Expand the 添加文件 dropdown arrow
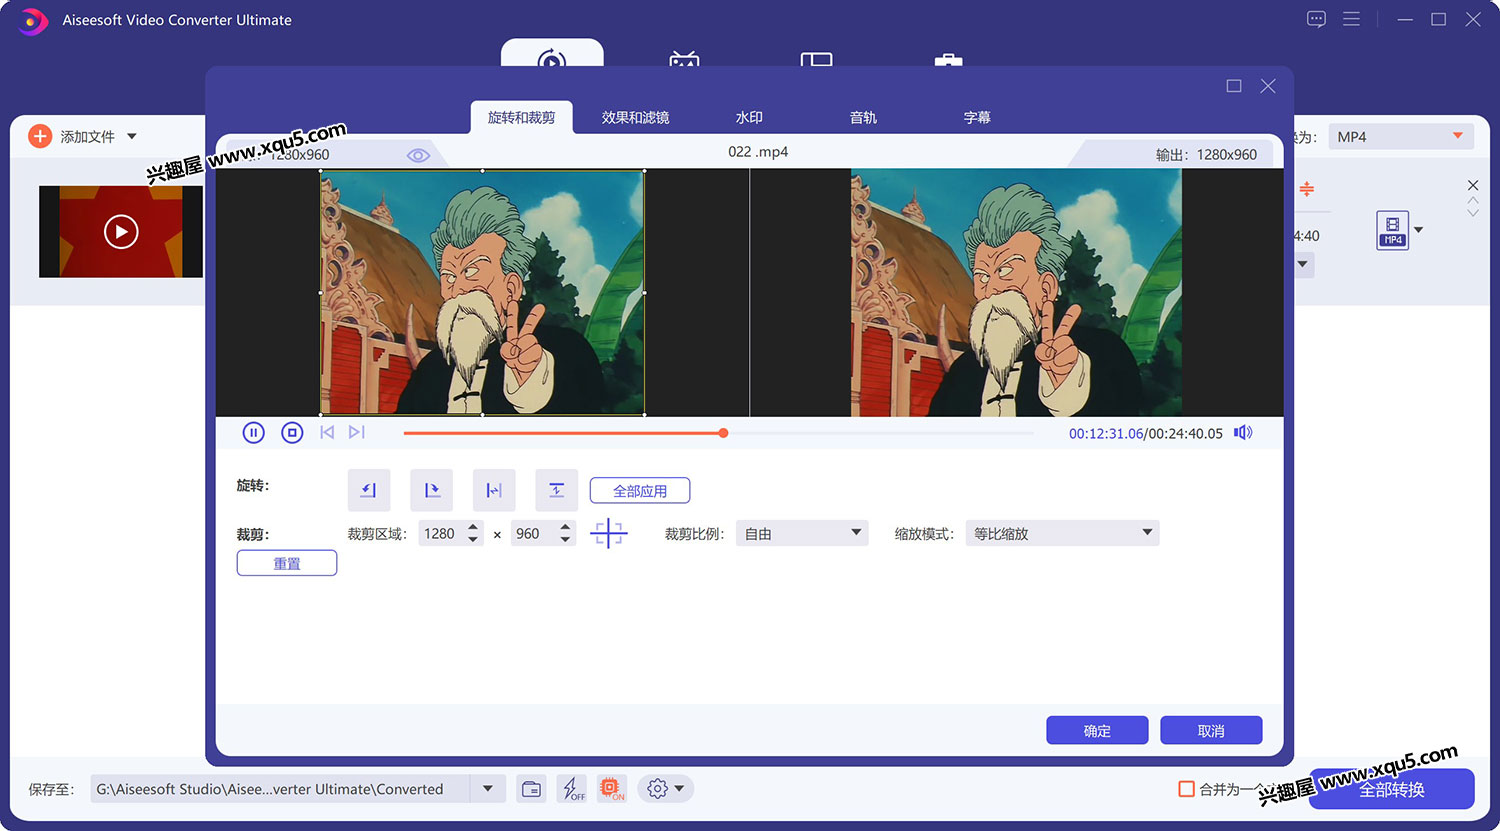1500x831 pixels. click(132, 136)
